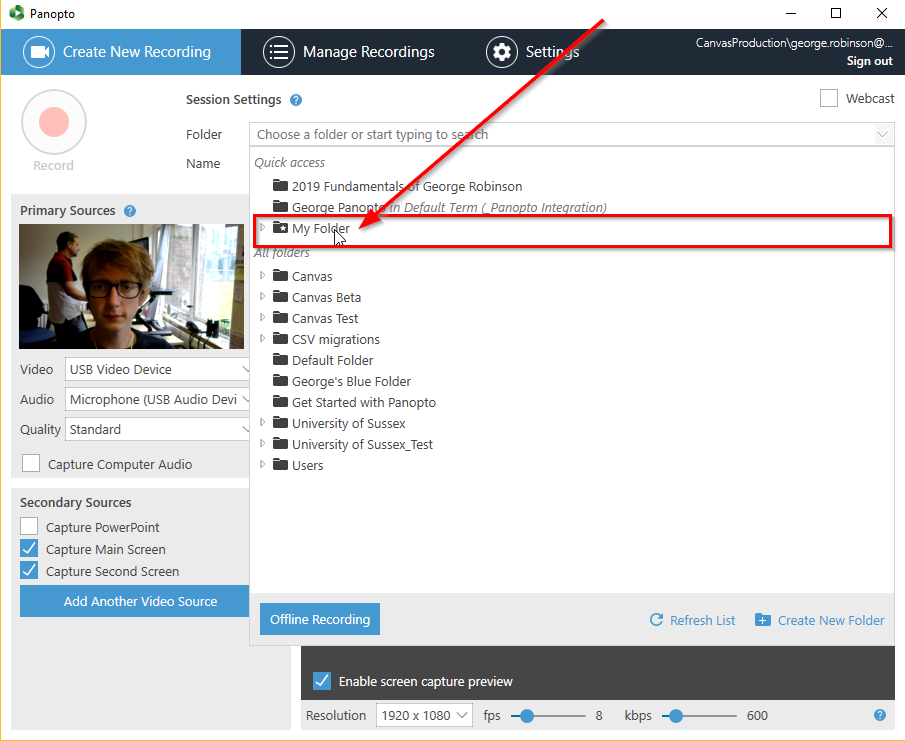The image size is (905, 741).
Task: Click folder icon beside George Panopto
Action: point(281,207)
